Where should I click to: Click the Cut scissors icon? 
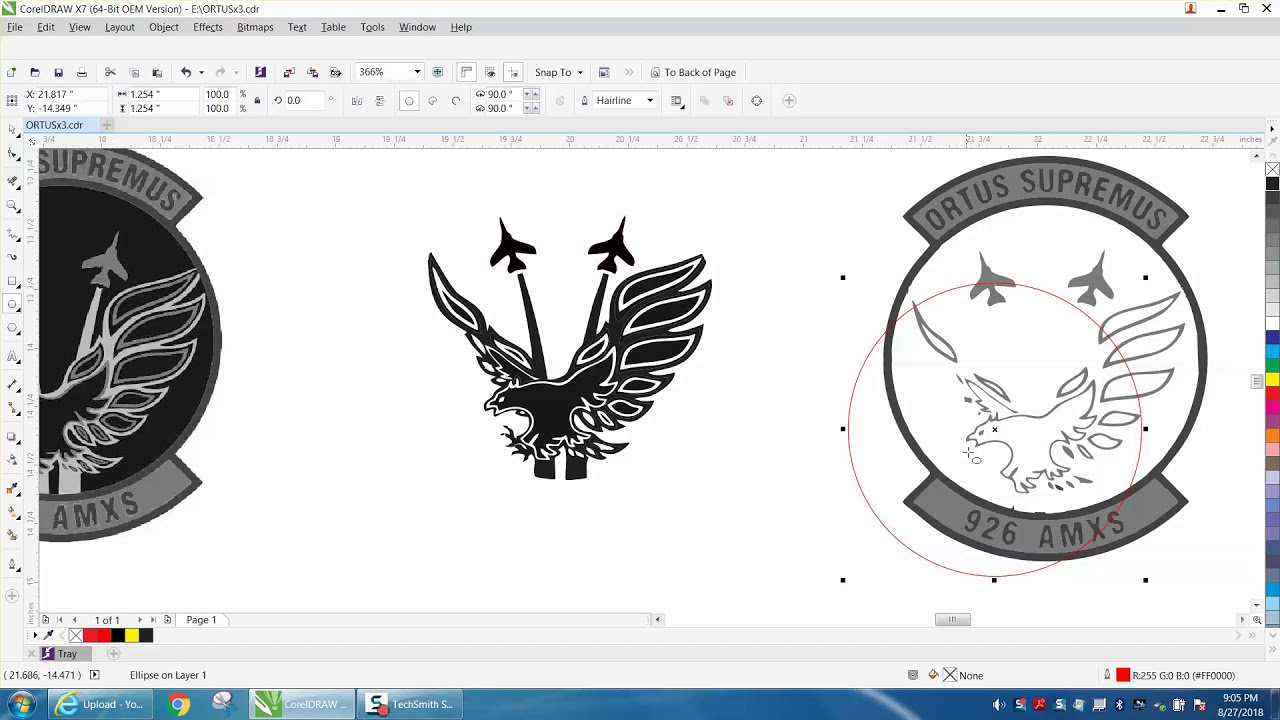[110, 72]
